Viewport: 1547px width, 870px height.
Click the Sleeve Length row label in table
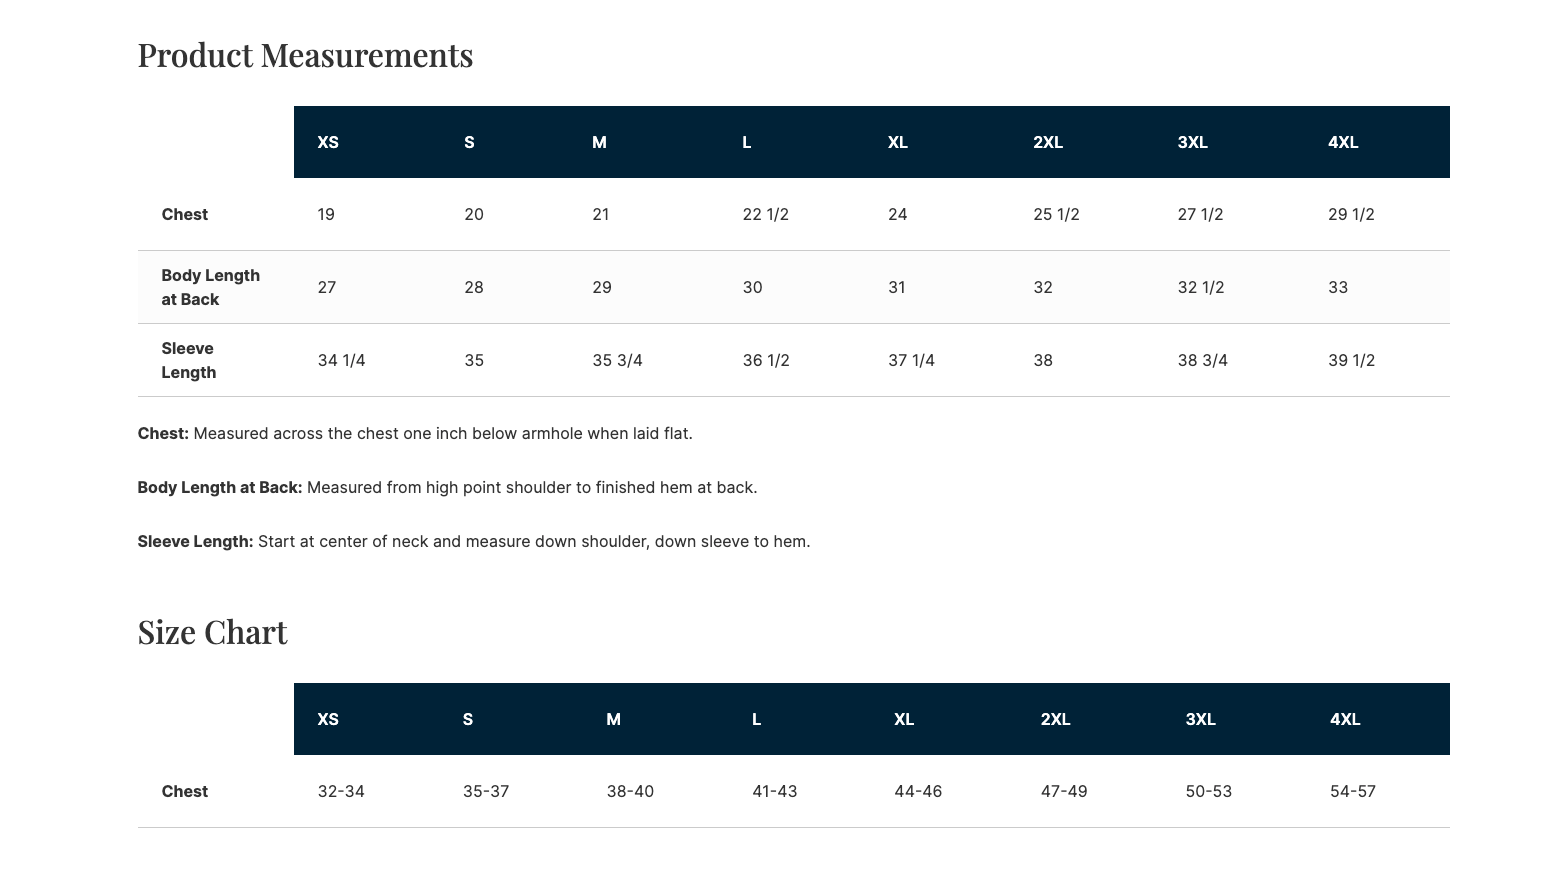(188, 360)
